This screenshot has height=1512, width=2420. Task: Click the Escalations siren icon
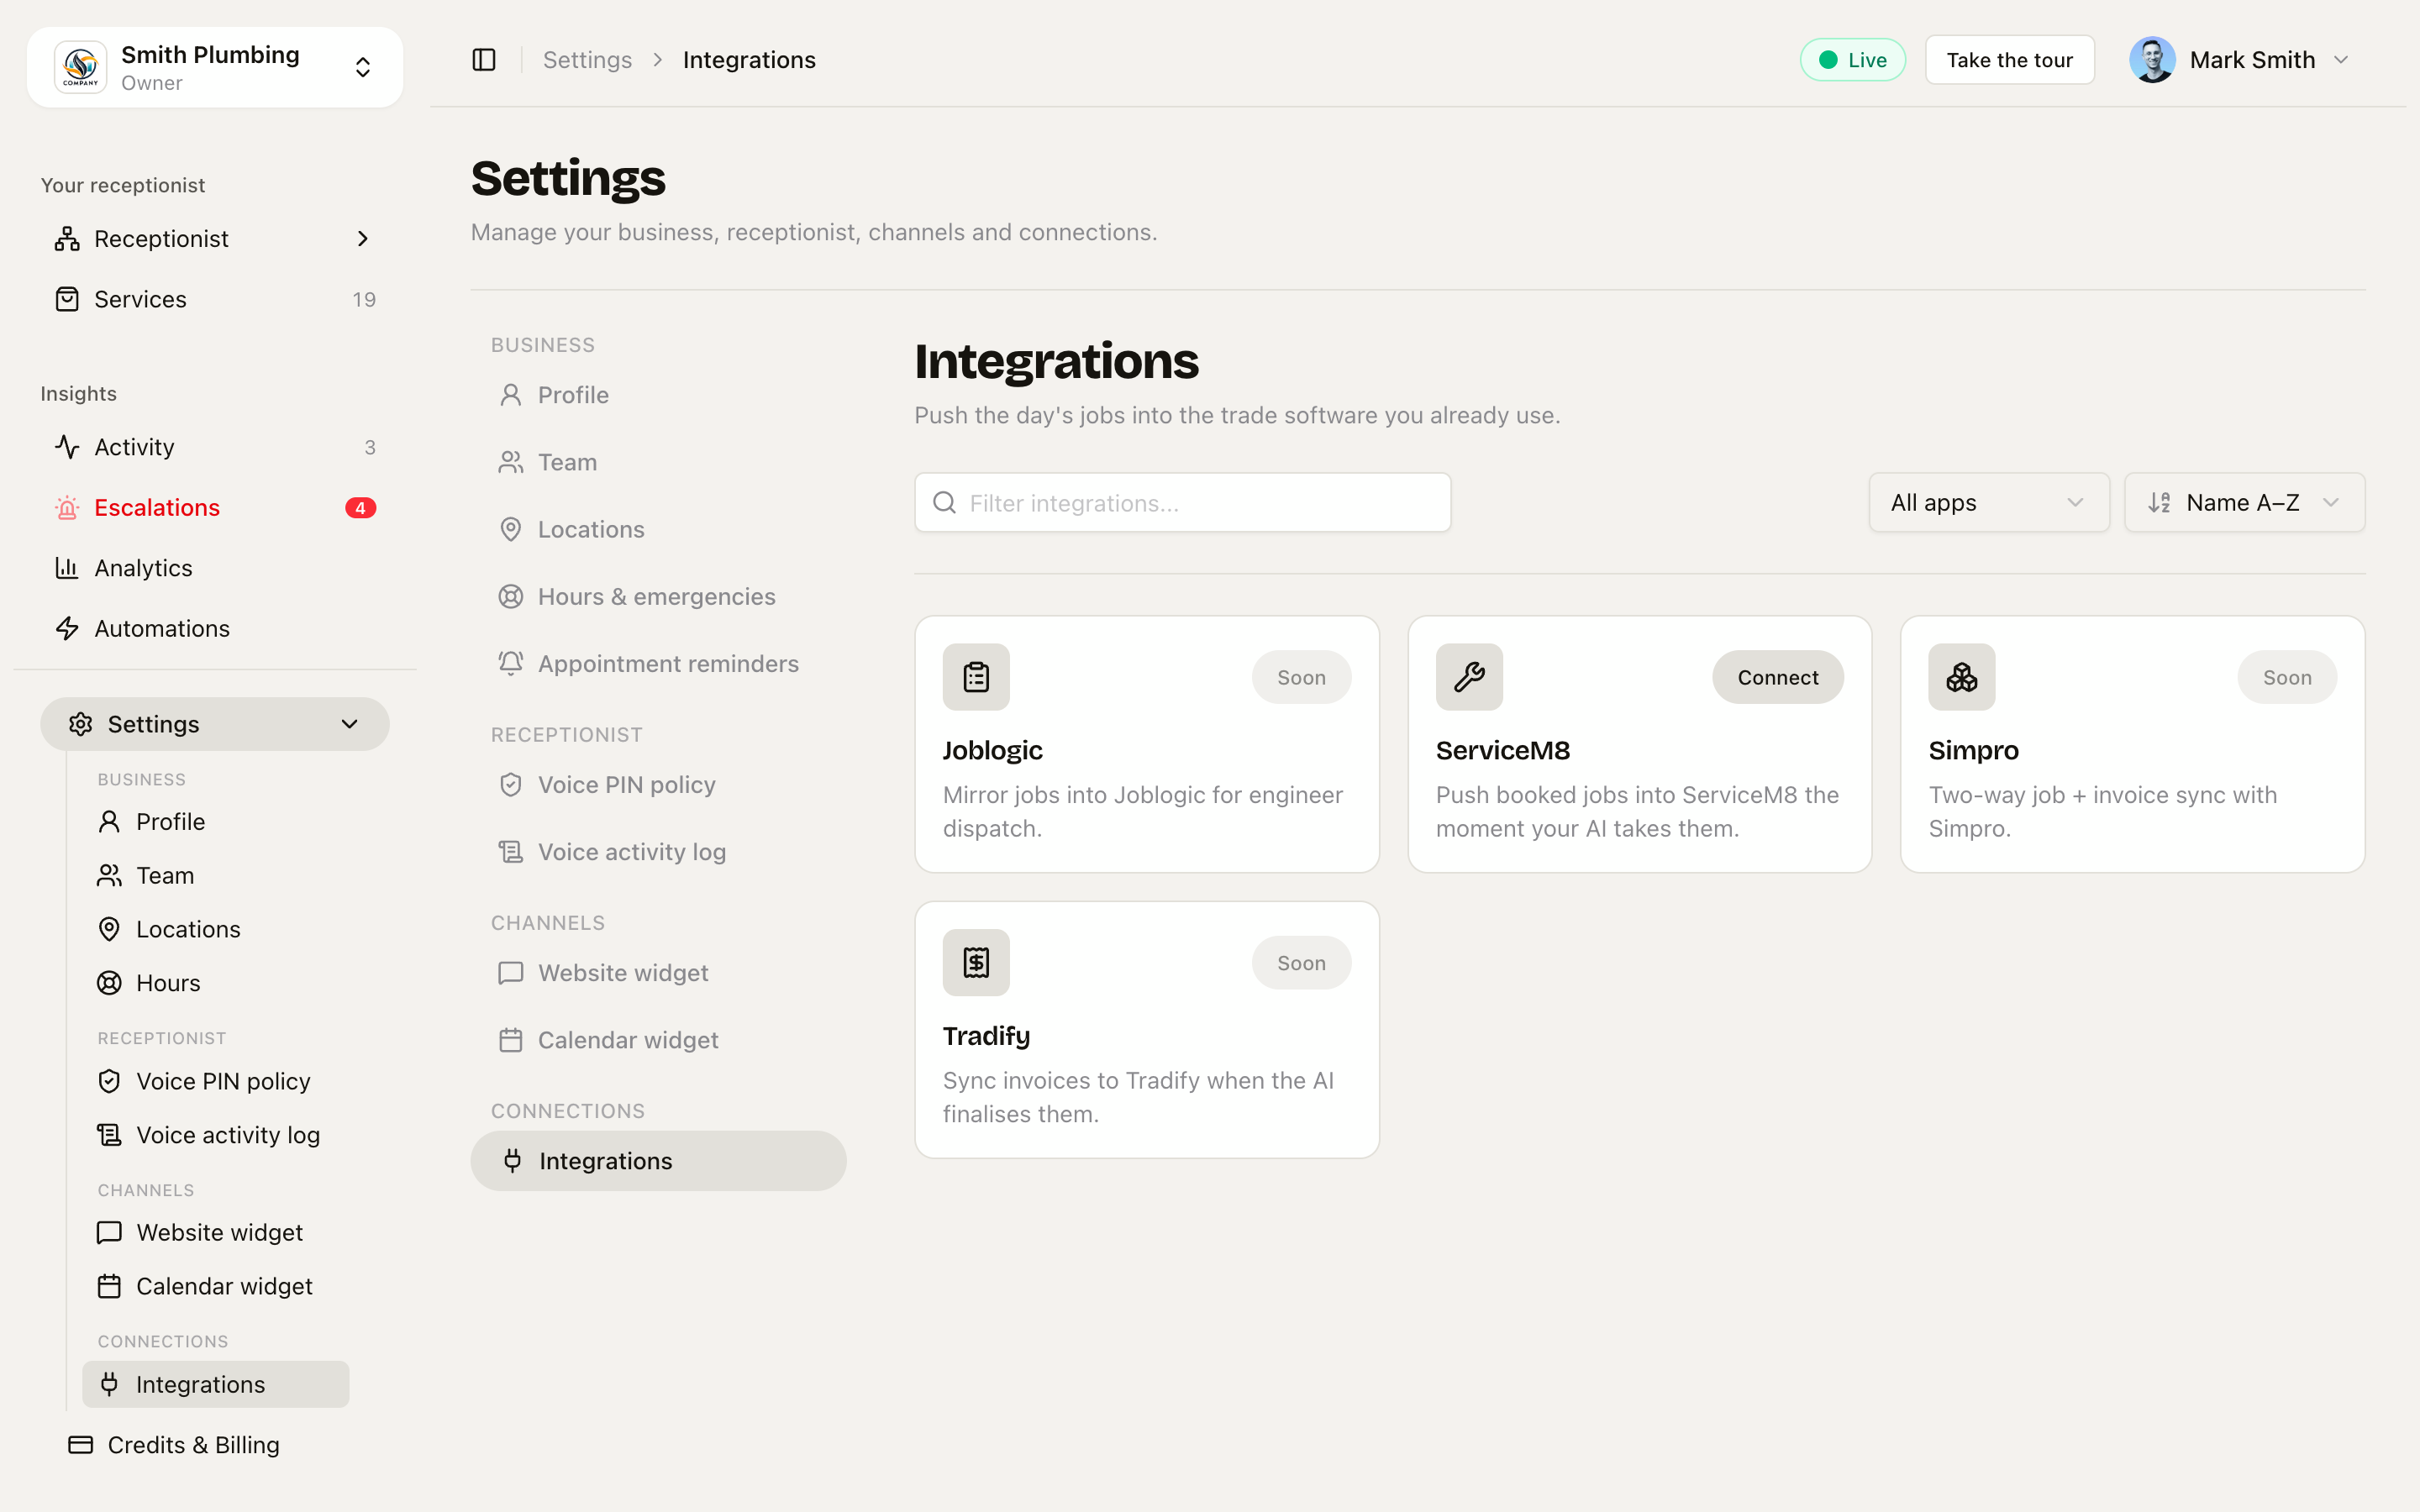[67, 508]
